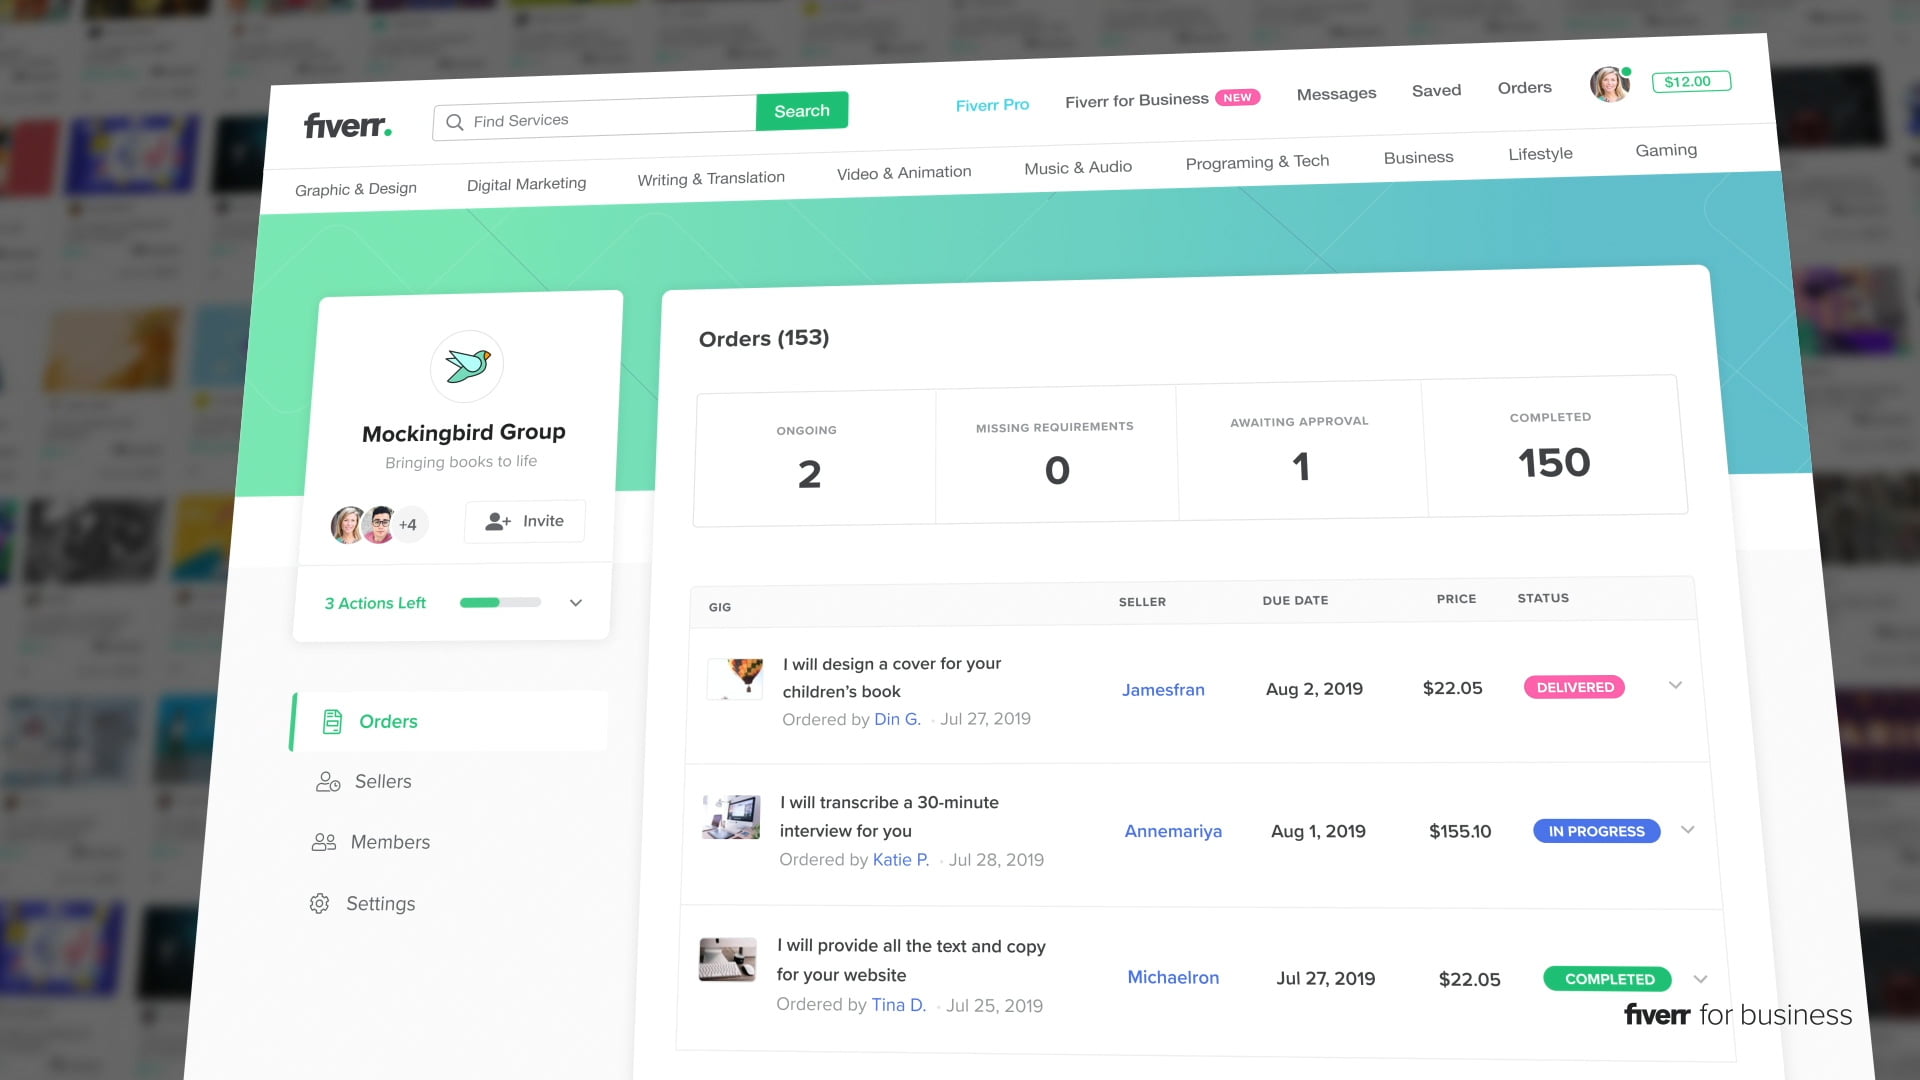The image size is (1920, 1080).
Task: Click the Fiverr logo
Action: [347, 126]
